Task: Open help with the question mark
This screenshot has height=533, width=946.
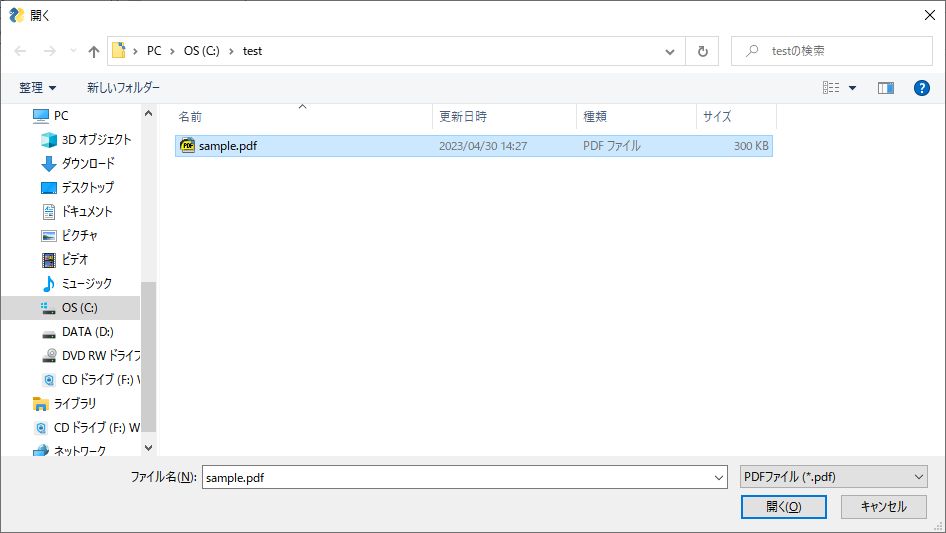Action: (921, 88)
